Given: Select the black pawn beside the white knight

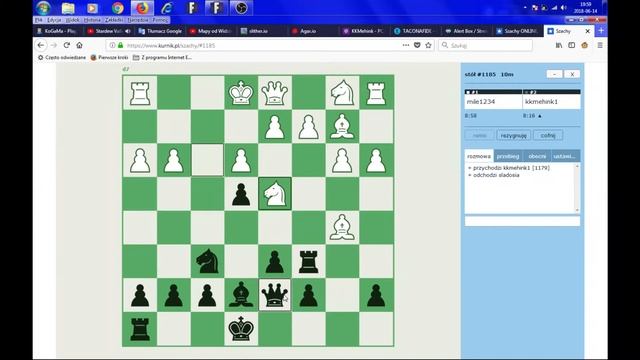Looking at the screenshot, I should coord(241,194).
